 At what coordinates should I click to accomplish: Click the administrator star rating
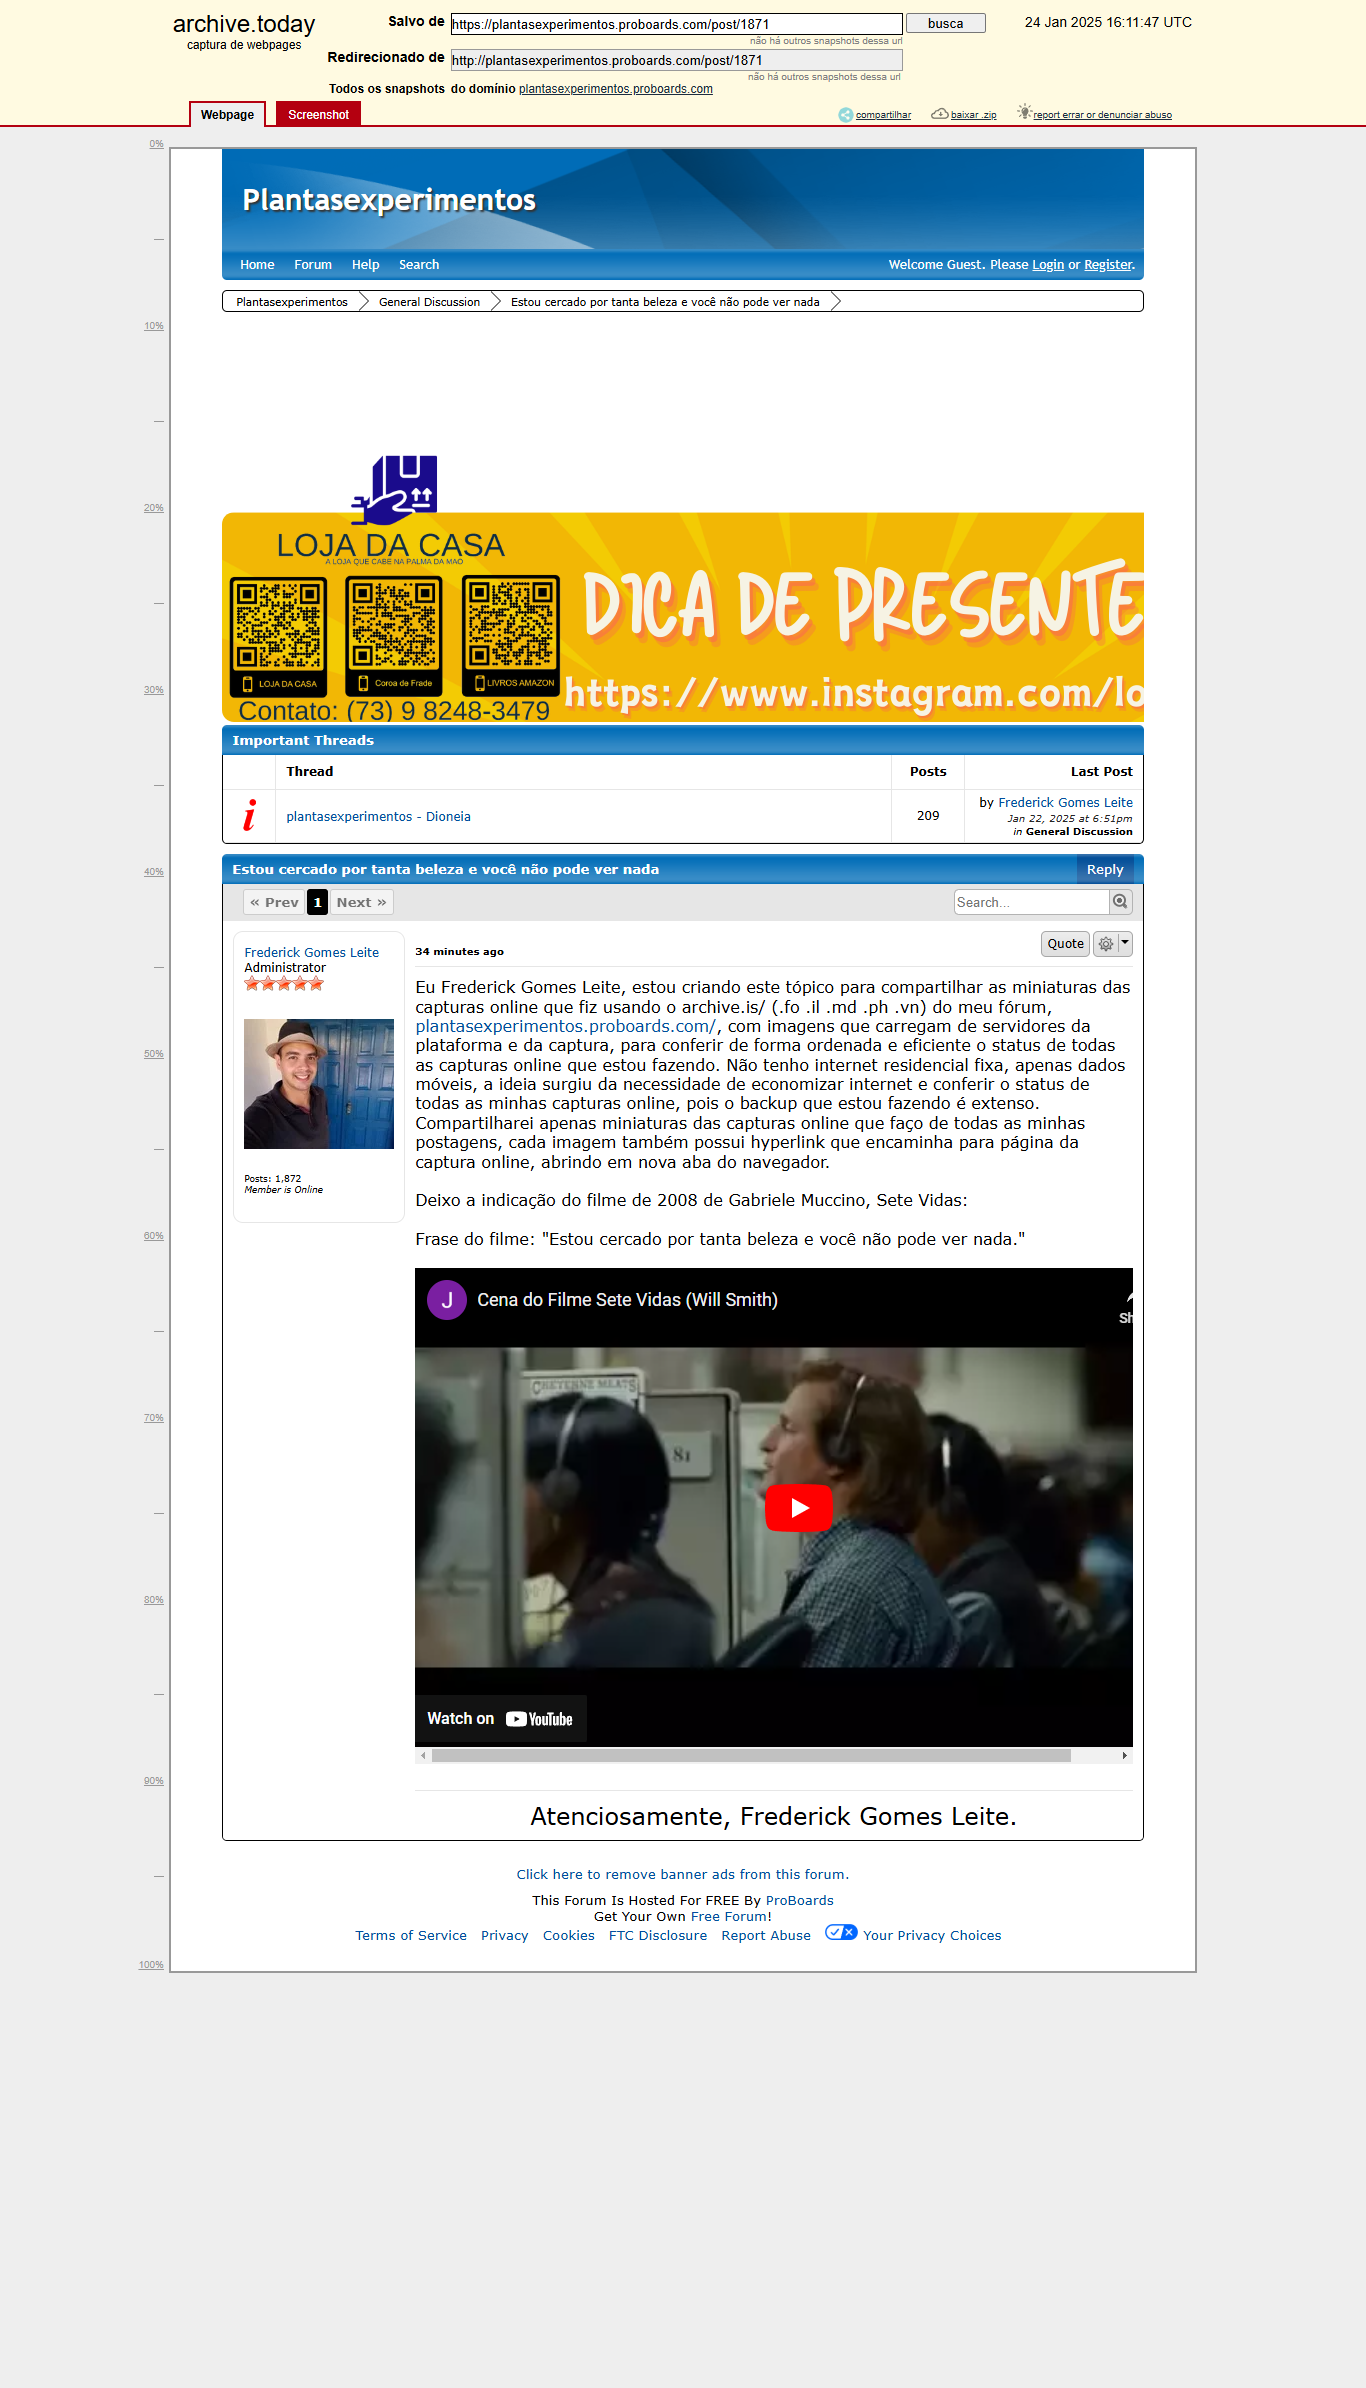284,984
